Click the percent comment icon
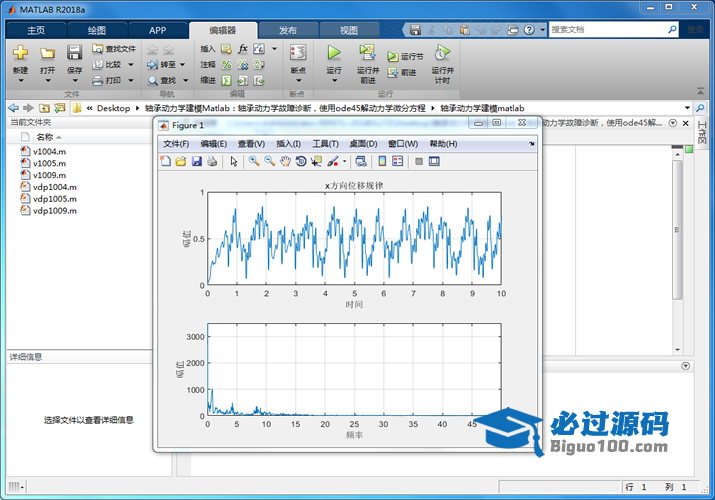The height and width of the screenshot is (500, 715). pos(226,65)
